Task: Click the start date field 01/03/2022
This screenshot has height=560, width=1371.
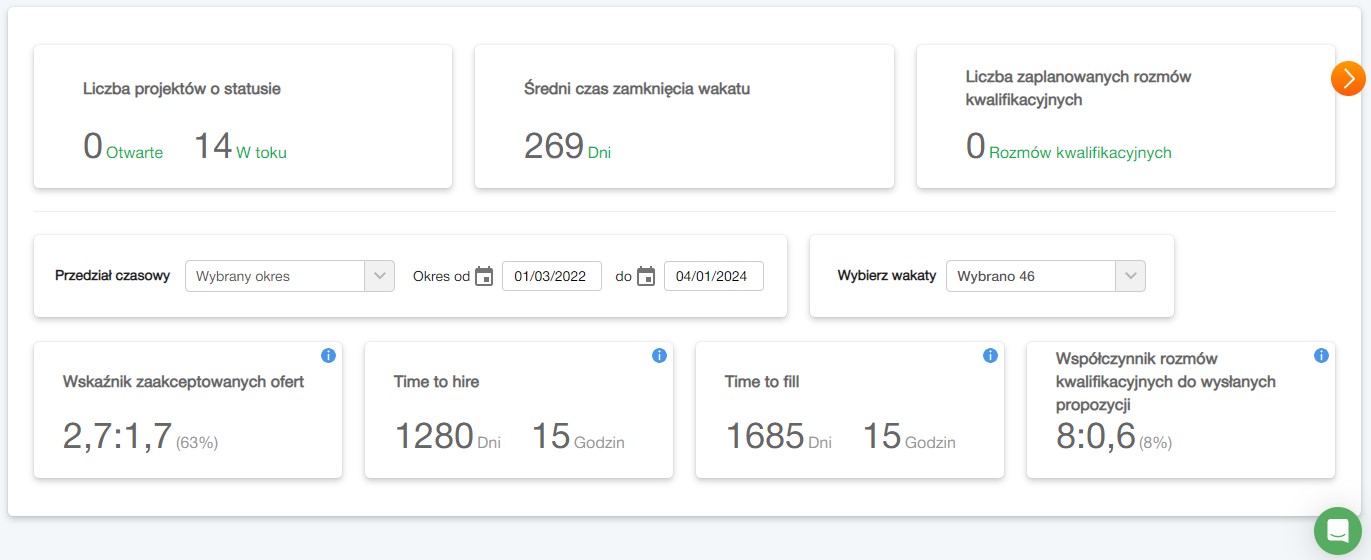Action: click(551, 276)
